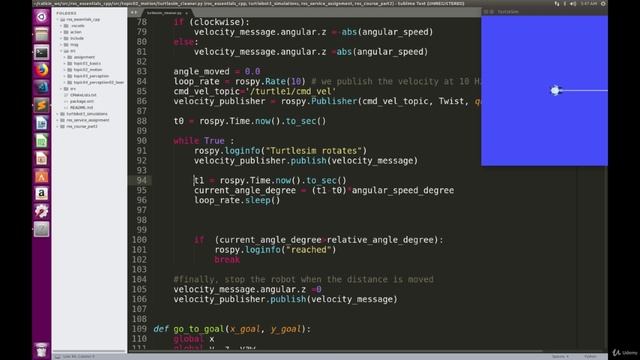Click 'rospy.Rate(10)' on line 84
This screenshot has width=640, height=360.
click(x=271, y=82)
